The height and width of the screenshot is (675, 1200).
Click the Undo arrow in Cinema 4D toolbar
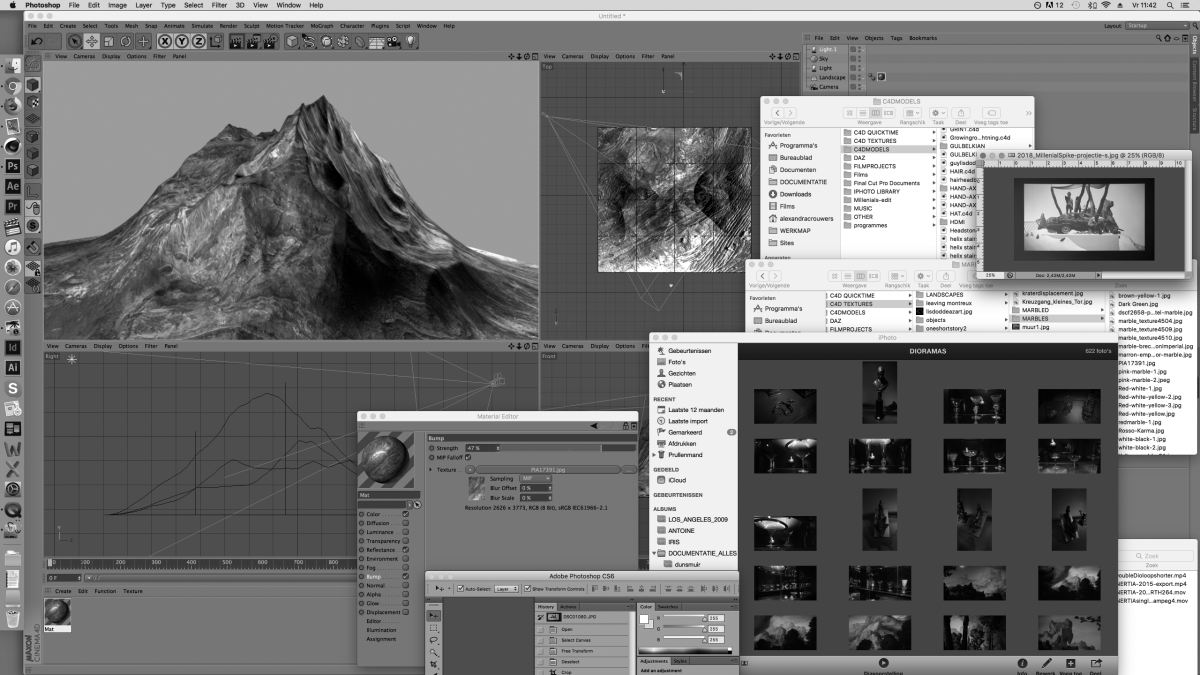pos(36,41)
